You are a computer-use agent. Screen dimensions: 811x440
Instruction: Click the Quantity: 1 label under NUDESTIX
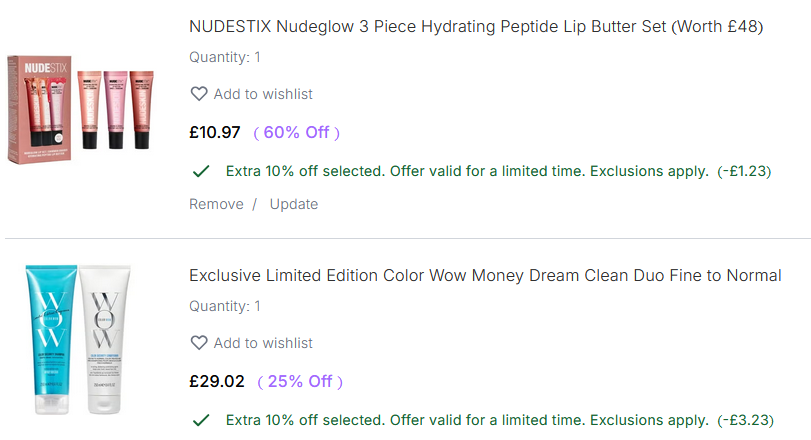(x=225, y=57)
